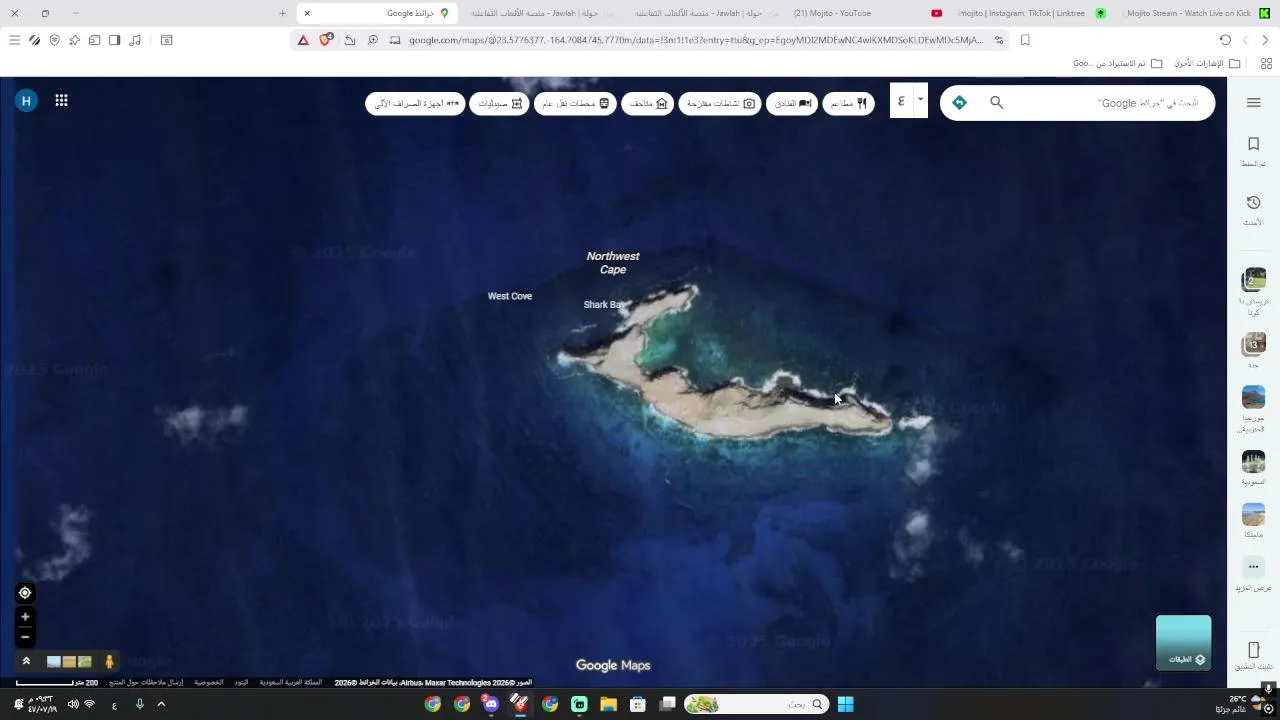The width and height of the screenshot is (1280, 720).
Task: Click the Shark Bay map label
Action: click(x=604, y=304)
